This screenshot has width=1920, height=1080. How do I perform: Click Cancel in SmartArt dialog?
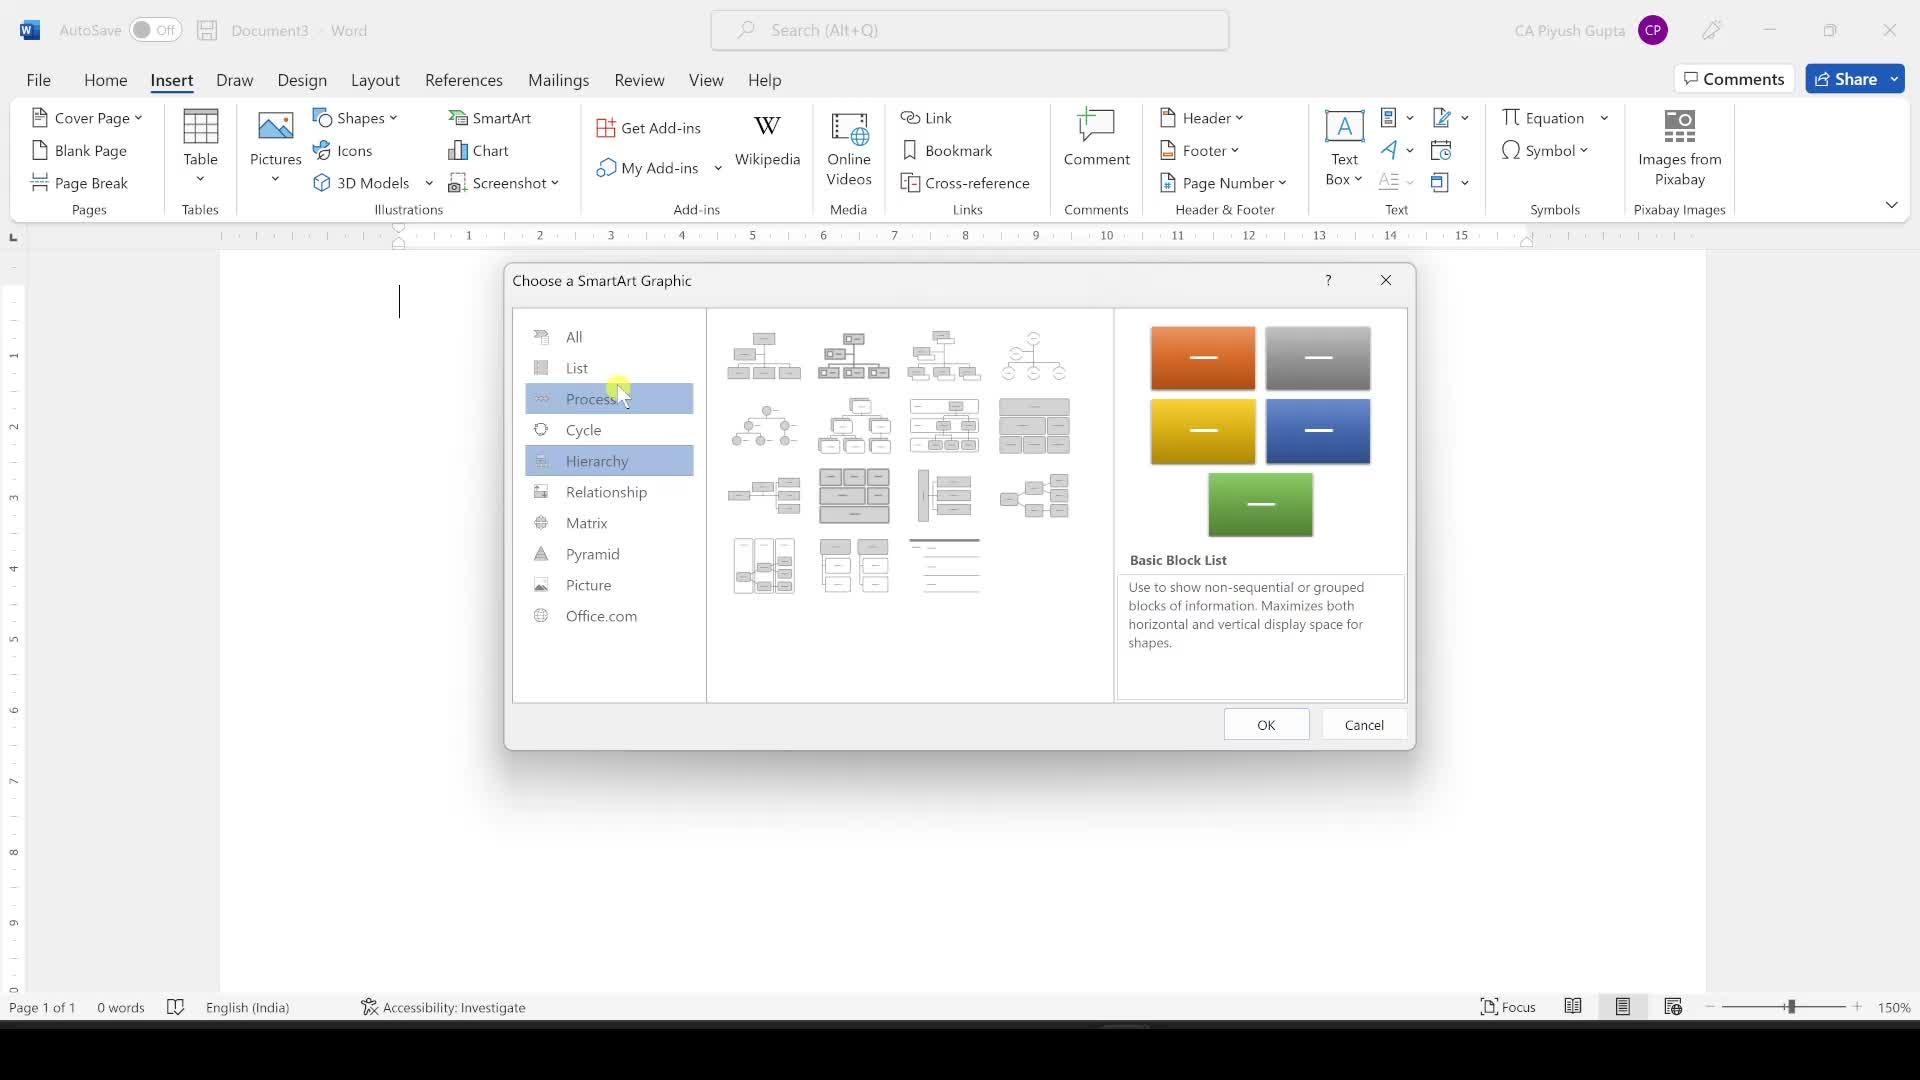[x=1364, y=725]
